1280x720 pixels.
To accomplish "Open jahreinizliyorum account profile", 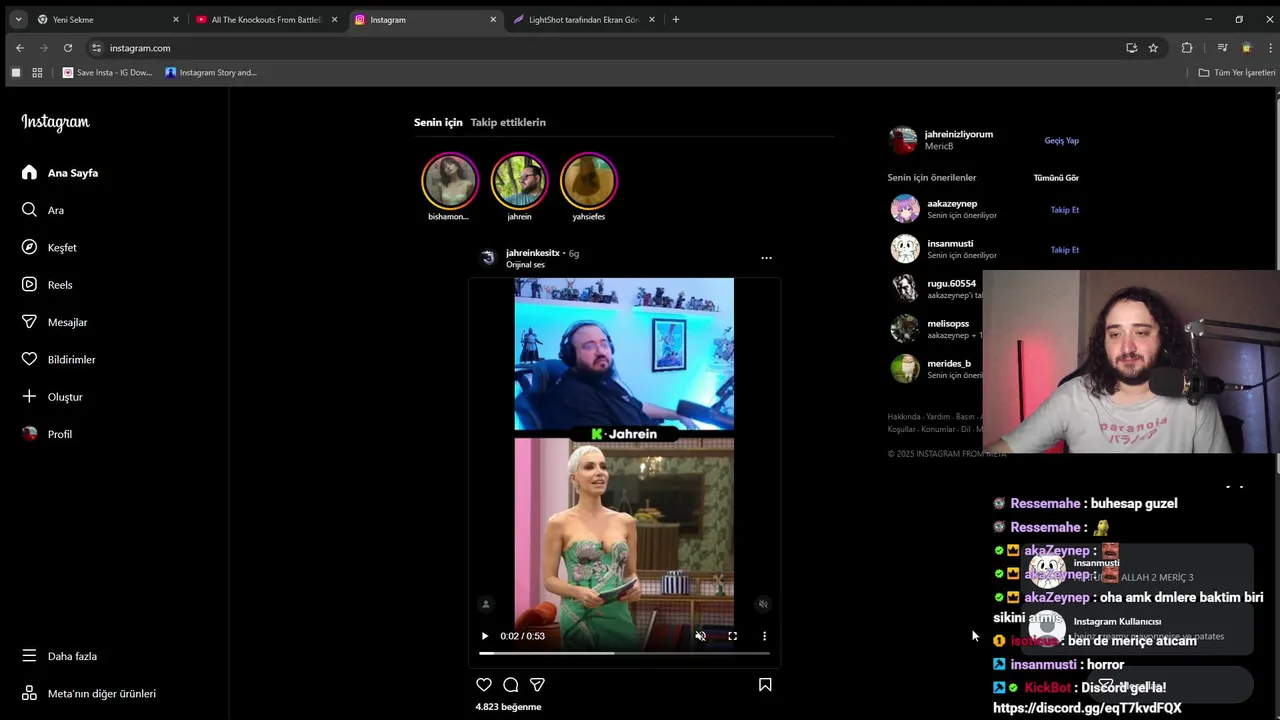I will pyautogui.click(x=959, y=134).
